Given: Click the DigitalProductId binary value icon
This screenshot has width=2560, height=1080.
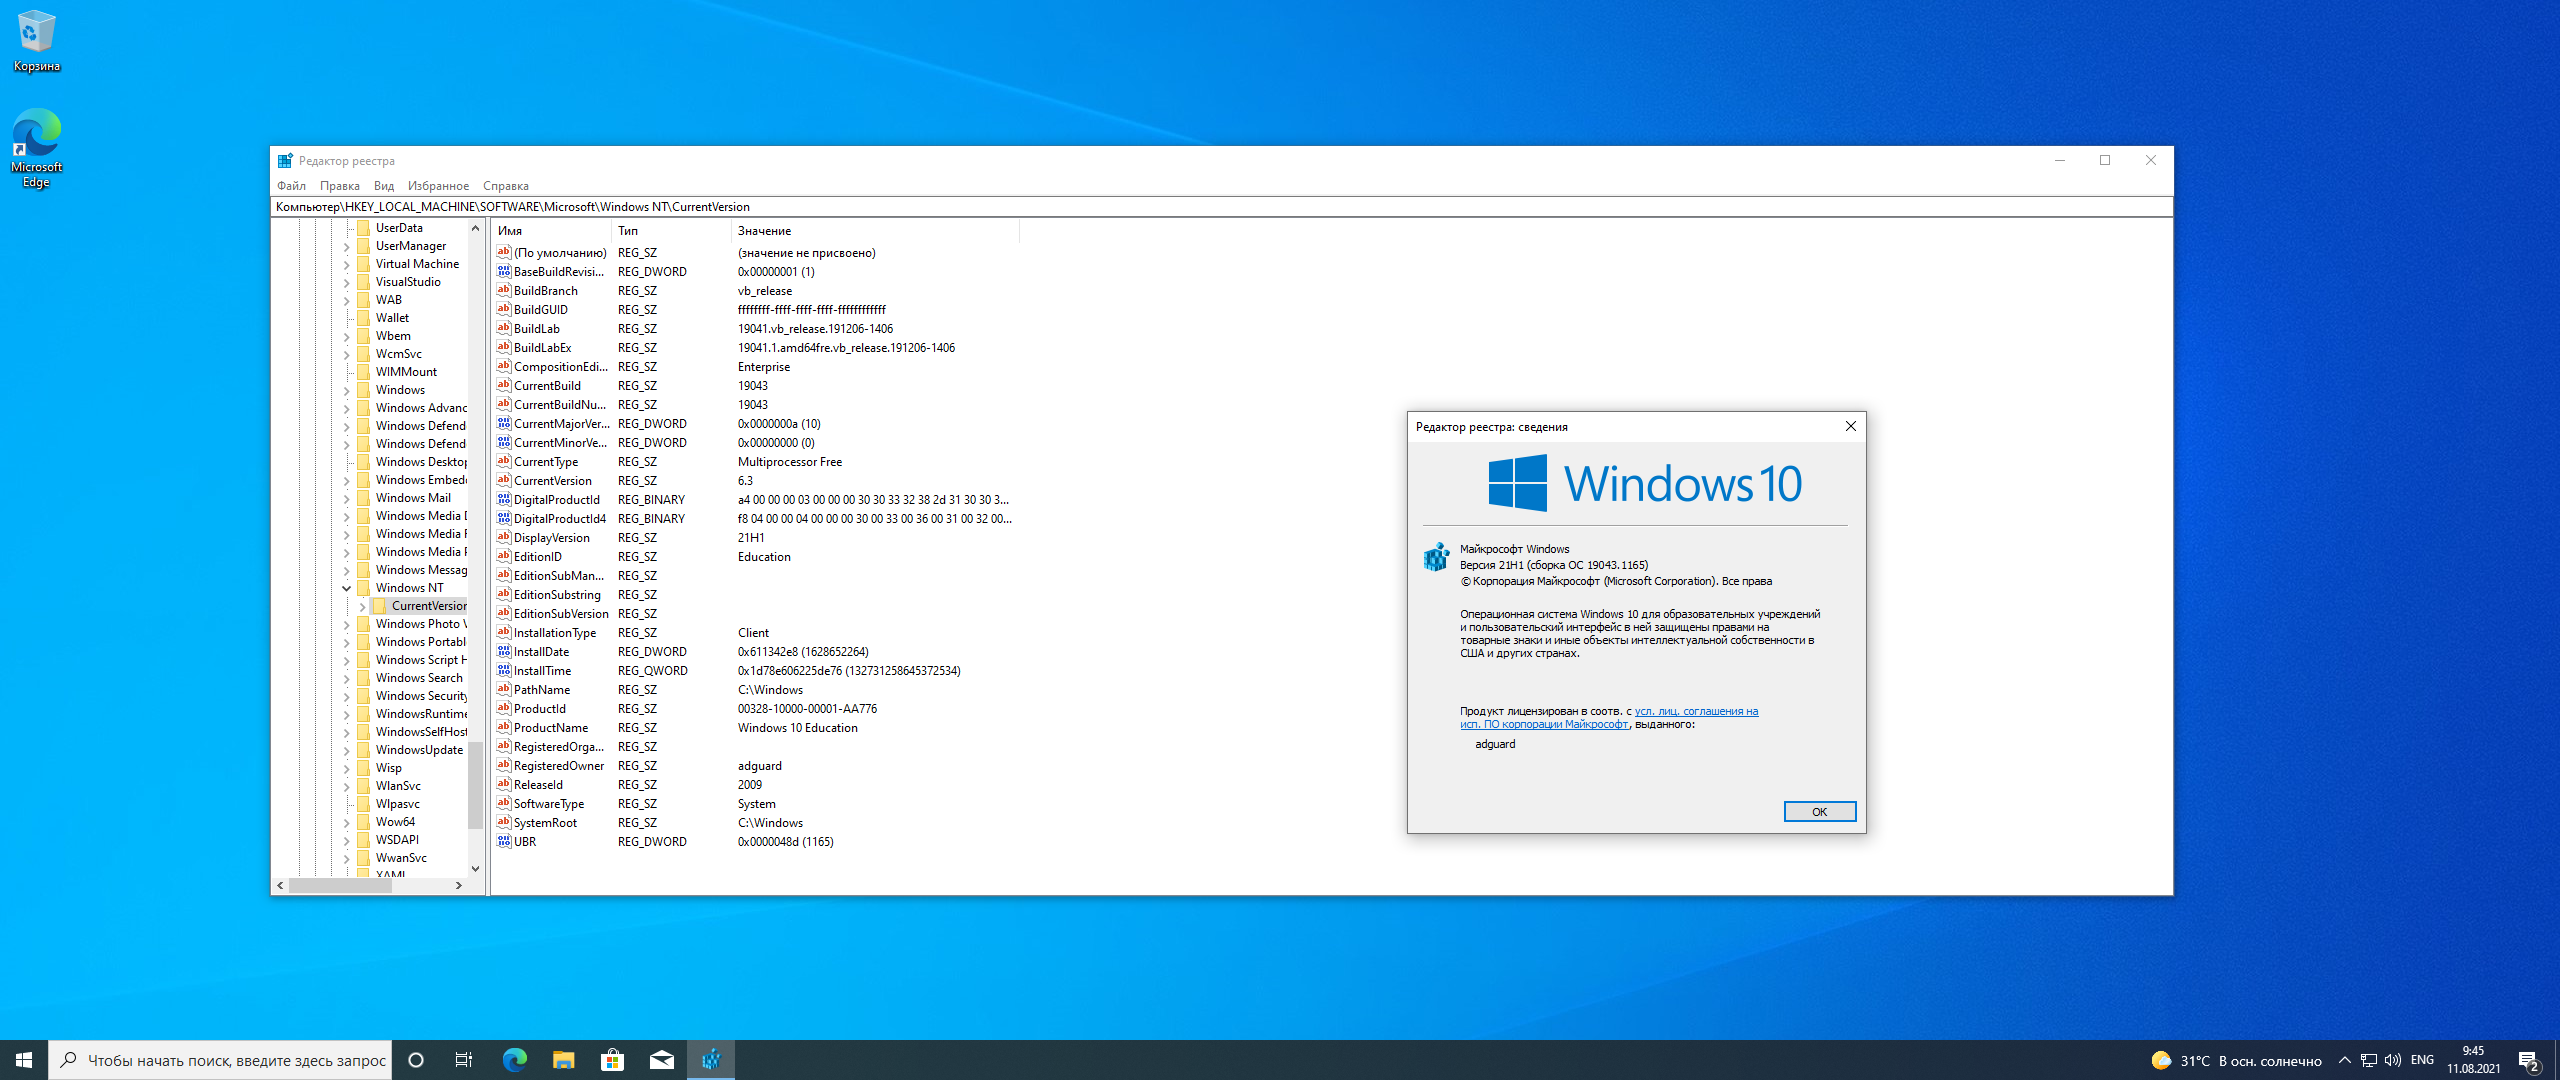Looking at the screenshot, I should [504, 500].
